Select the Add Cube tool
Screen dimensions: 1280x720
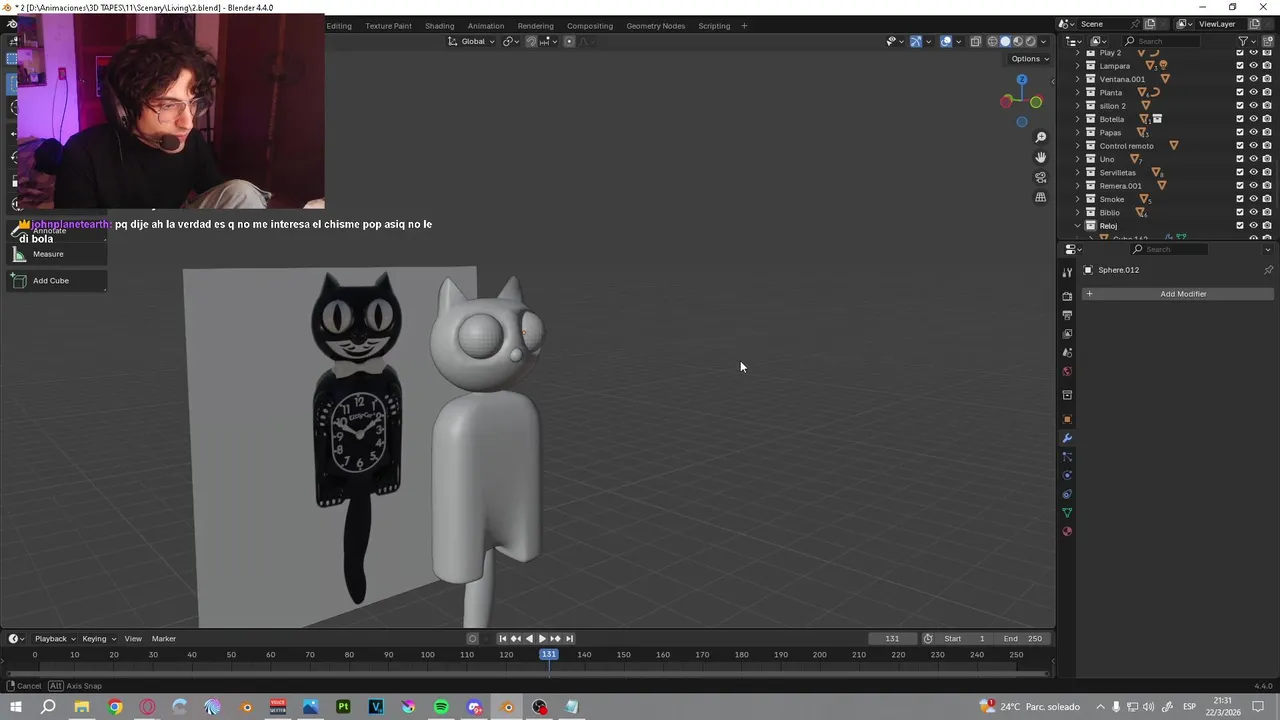[56, 281]
